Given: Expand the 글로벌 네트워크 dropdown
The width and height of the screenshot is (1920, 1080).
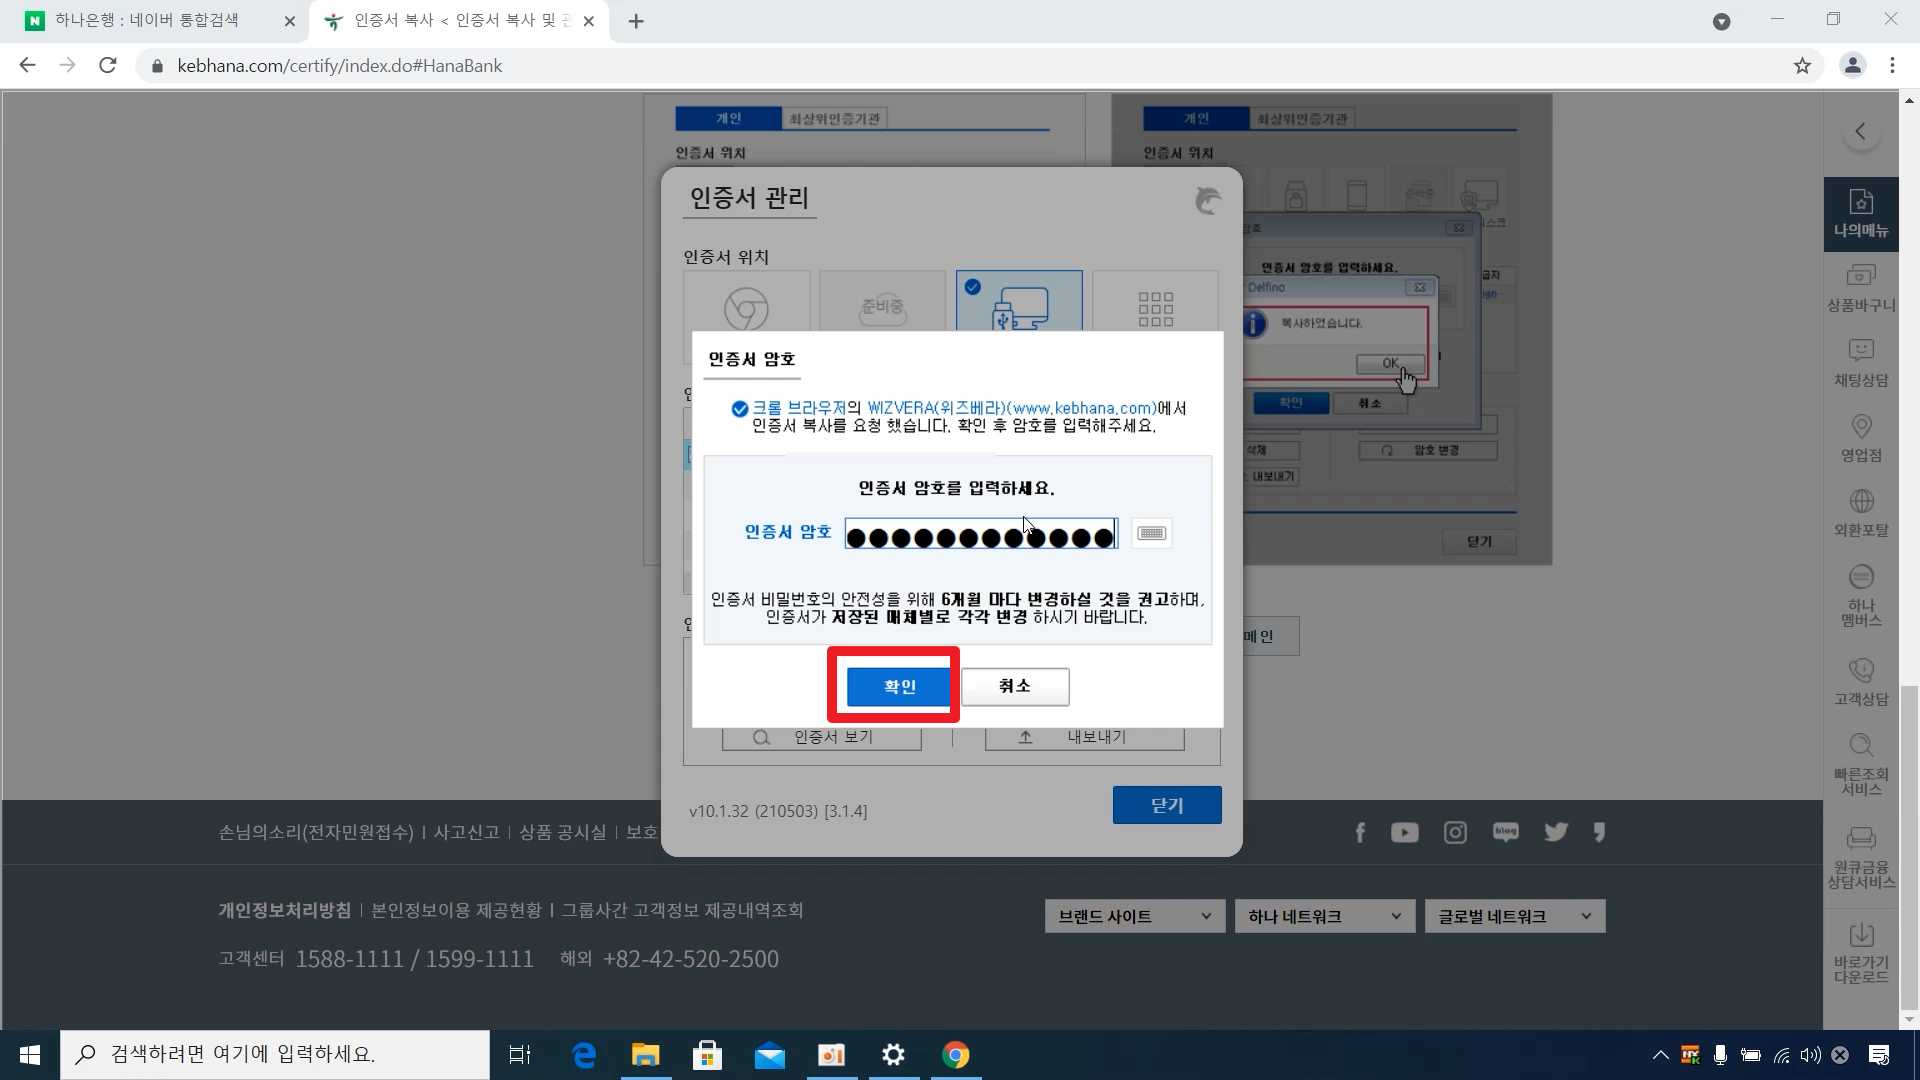Looking at the screenshot, I should coord(1514,916).
